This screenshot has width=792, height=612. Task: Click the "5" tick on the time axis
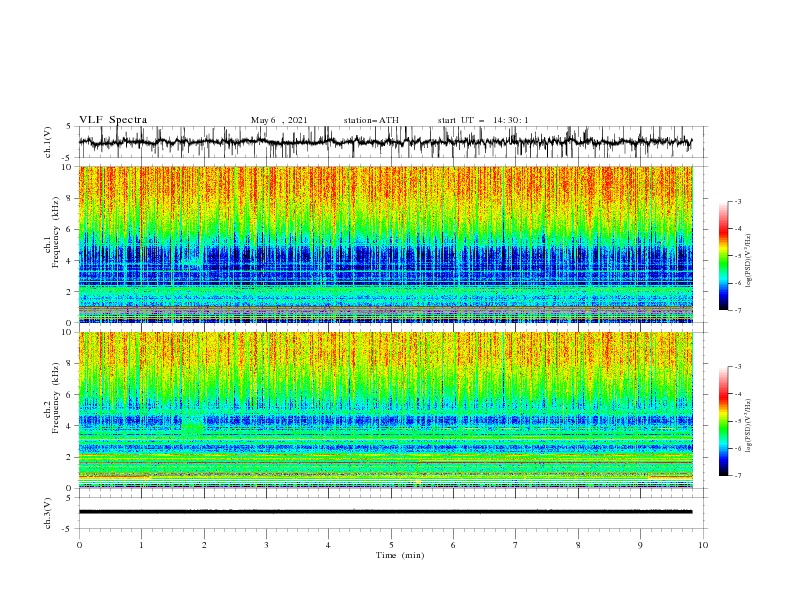pyautogui.click(x=391, y=545)
